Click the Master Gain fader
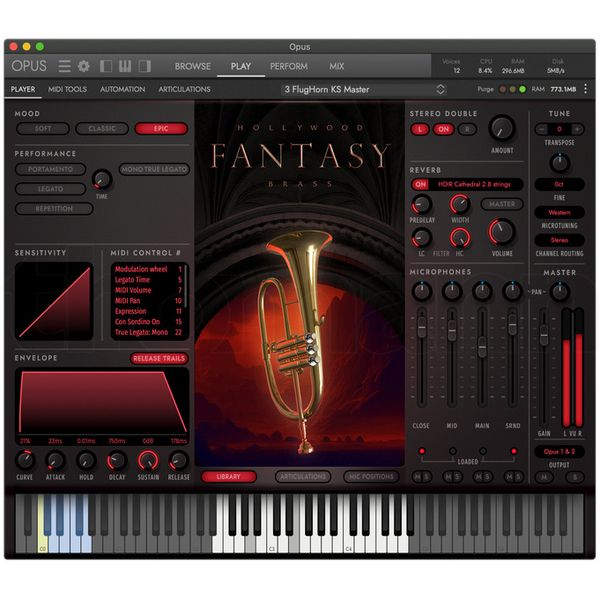600x600 pixels. pos(543,335)
